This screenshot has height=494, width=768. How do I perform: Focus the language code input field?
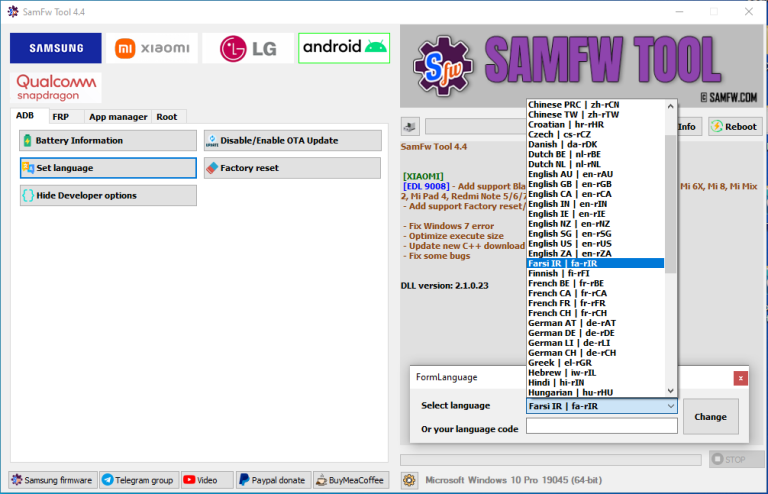click(x=601, y=427)
